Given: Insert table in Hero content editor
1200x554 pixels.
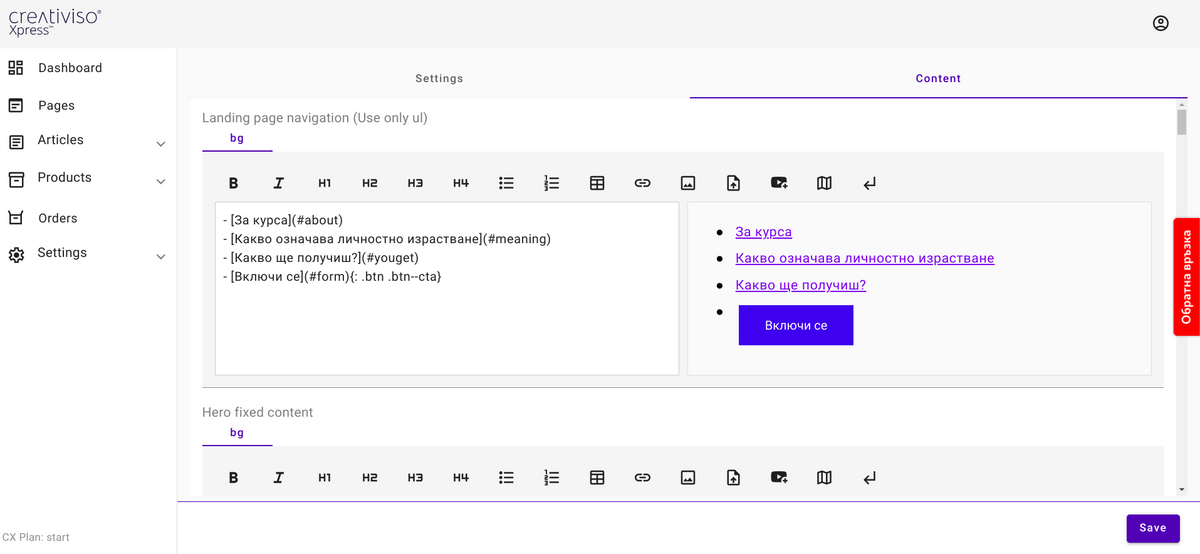Looking at the screenshot, I should [597, 478].
